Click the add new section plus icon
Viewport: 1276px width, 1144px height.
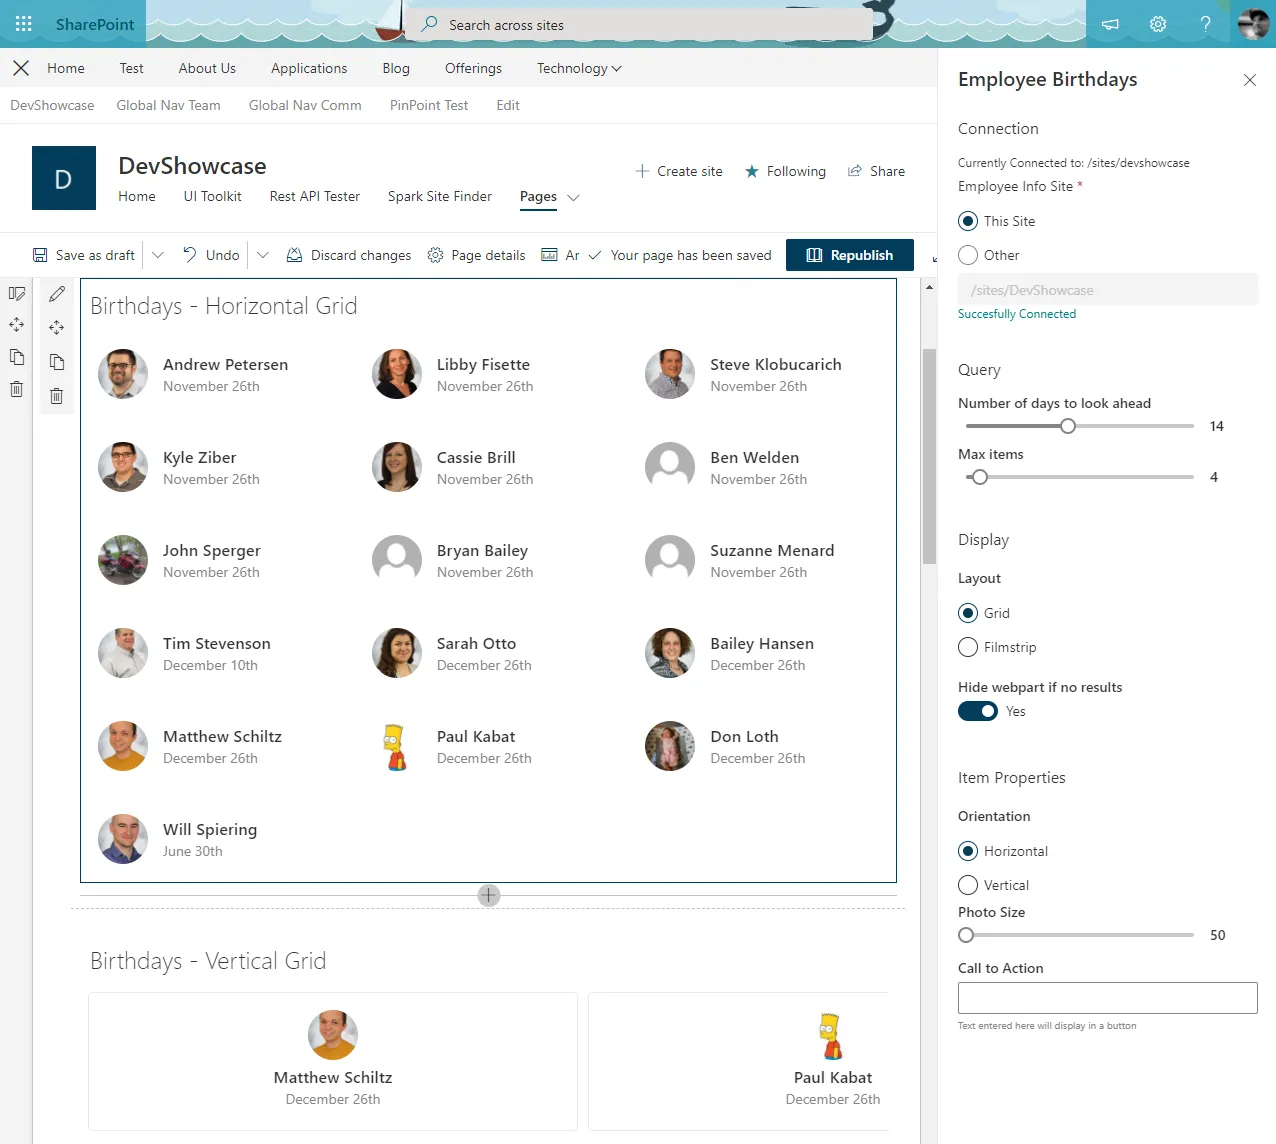click(x=489, y=895)
